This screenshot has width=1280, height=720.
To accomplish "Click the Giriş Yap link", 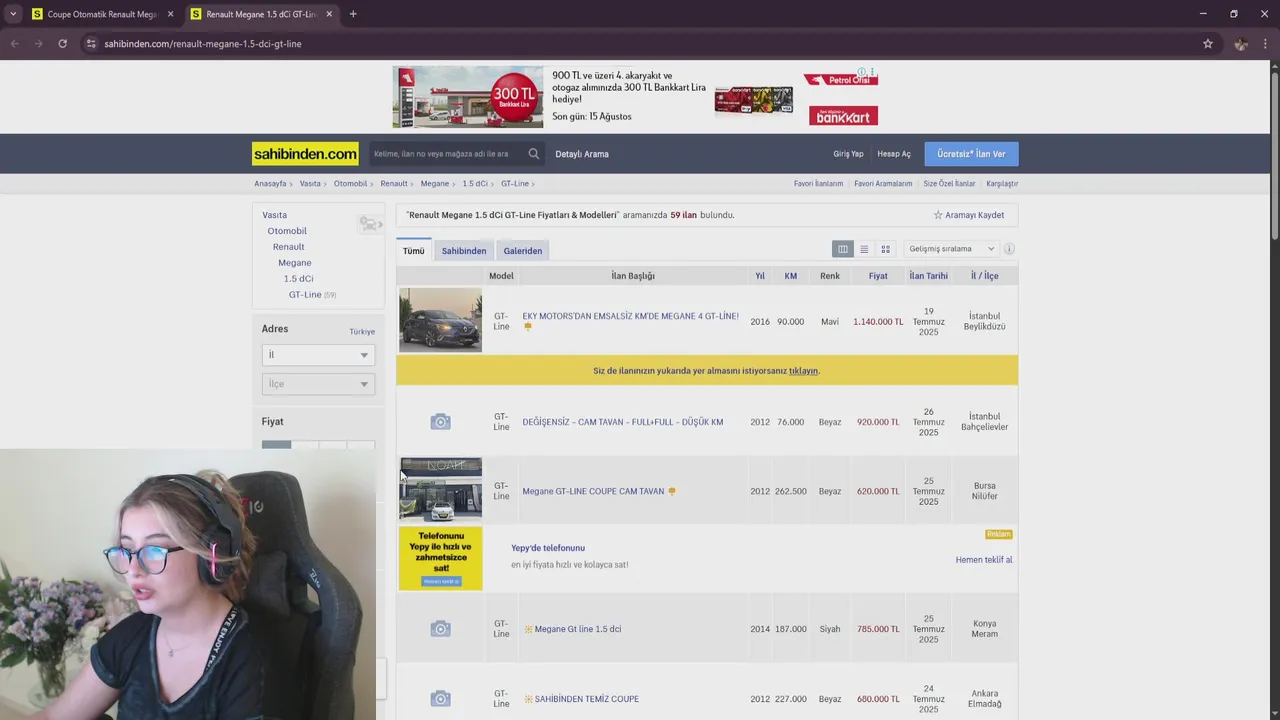I will point(848,154).
